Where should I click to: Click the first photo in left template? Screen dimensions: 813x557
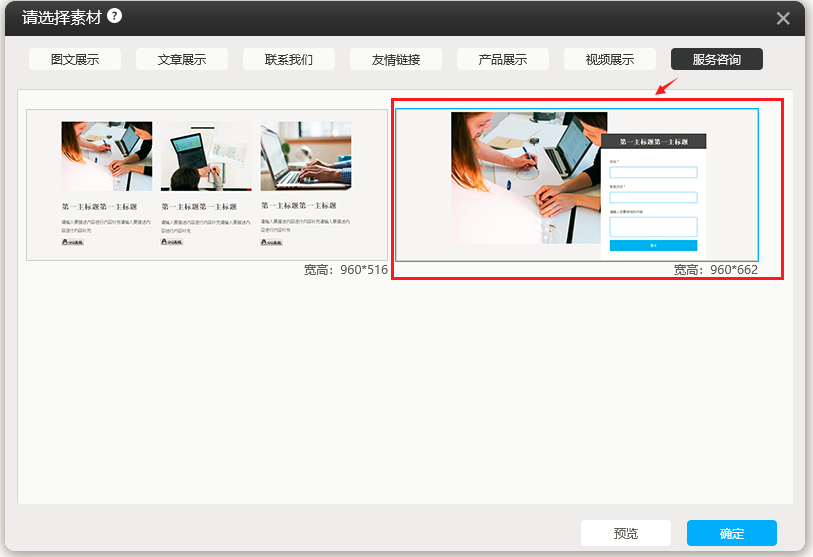click(106, 156)
